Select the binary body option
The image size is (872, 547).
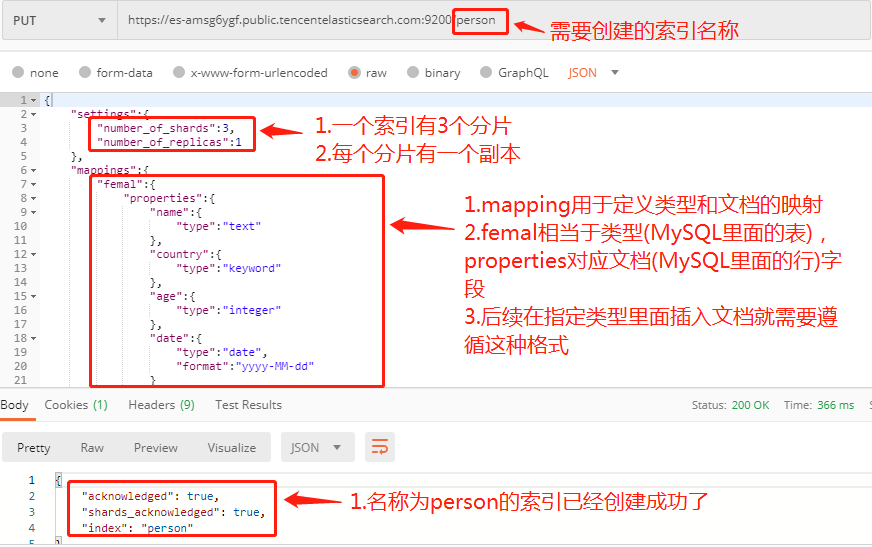pyautogui.click(x=434, y=72)
